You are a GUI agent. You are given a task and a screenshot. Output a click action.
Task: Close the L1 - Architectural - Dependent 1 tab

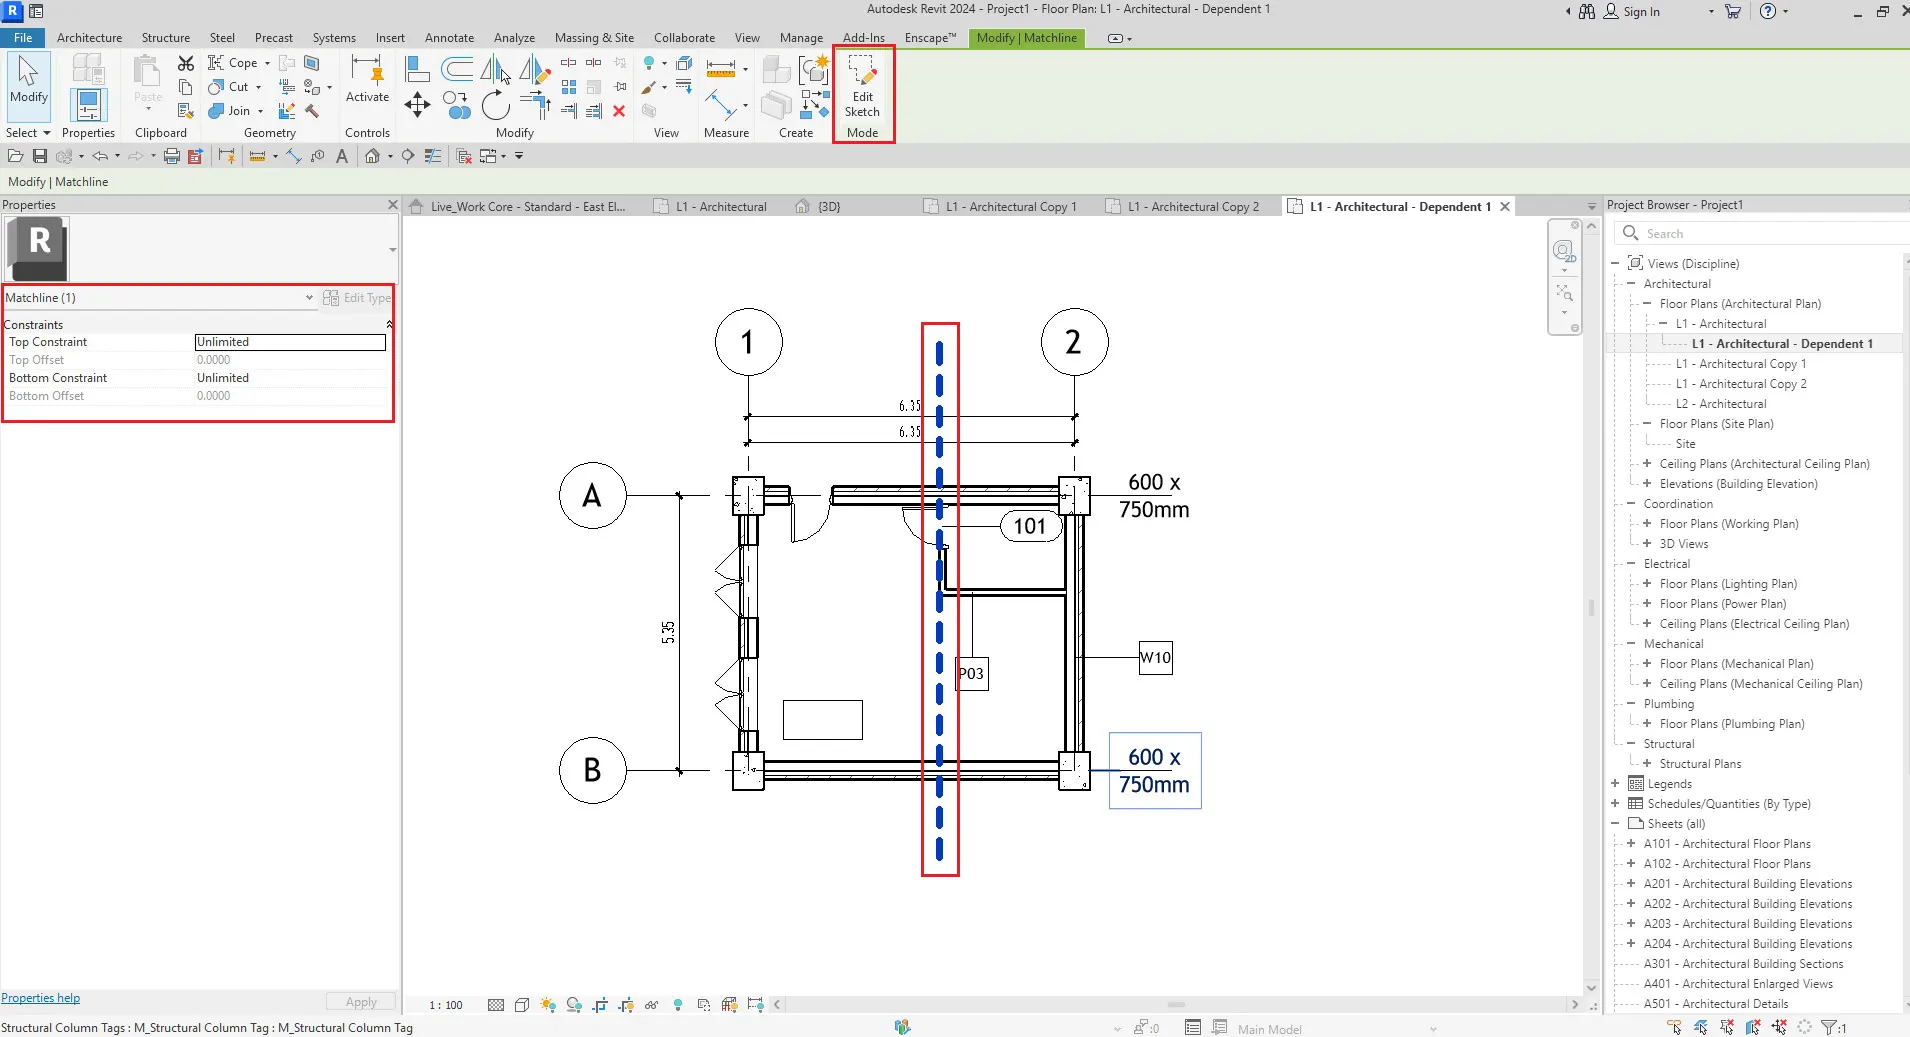(x=1505, y=207)
